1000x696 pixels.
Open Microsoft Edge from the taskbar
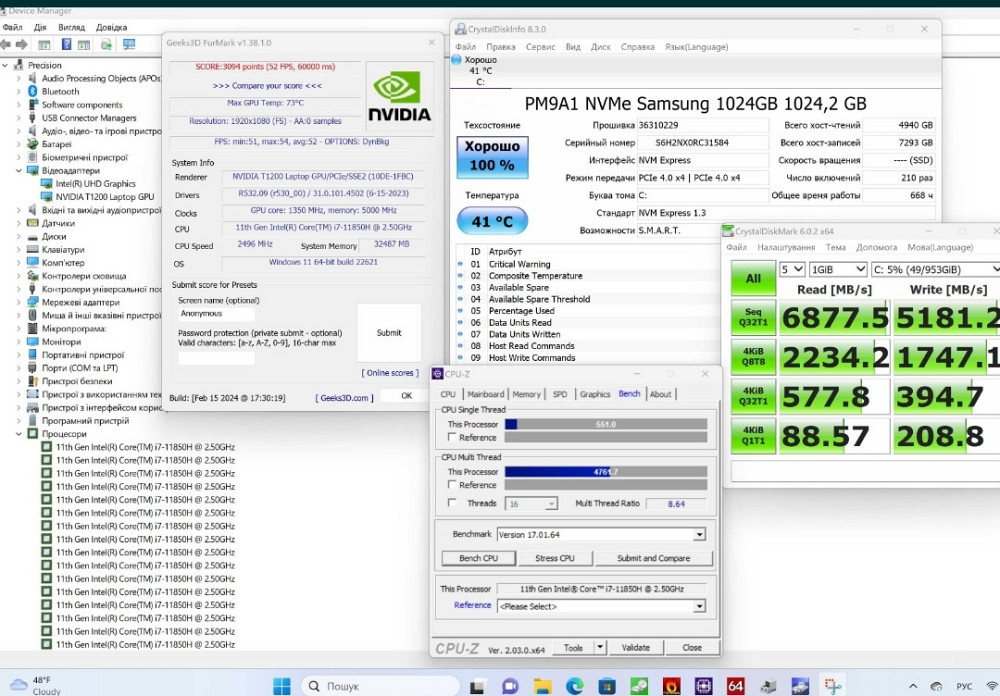coord(575,686)
